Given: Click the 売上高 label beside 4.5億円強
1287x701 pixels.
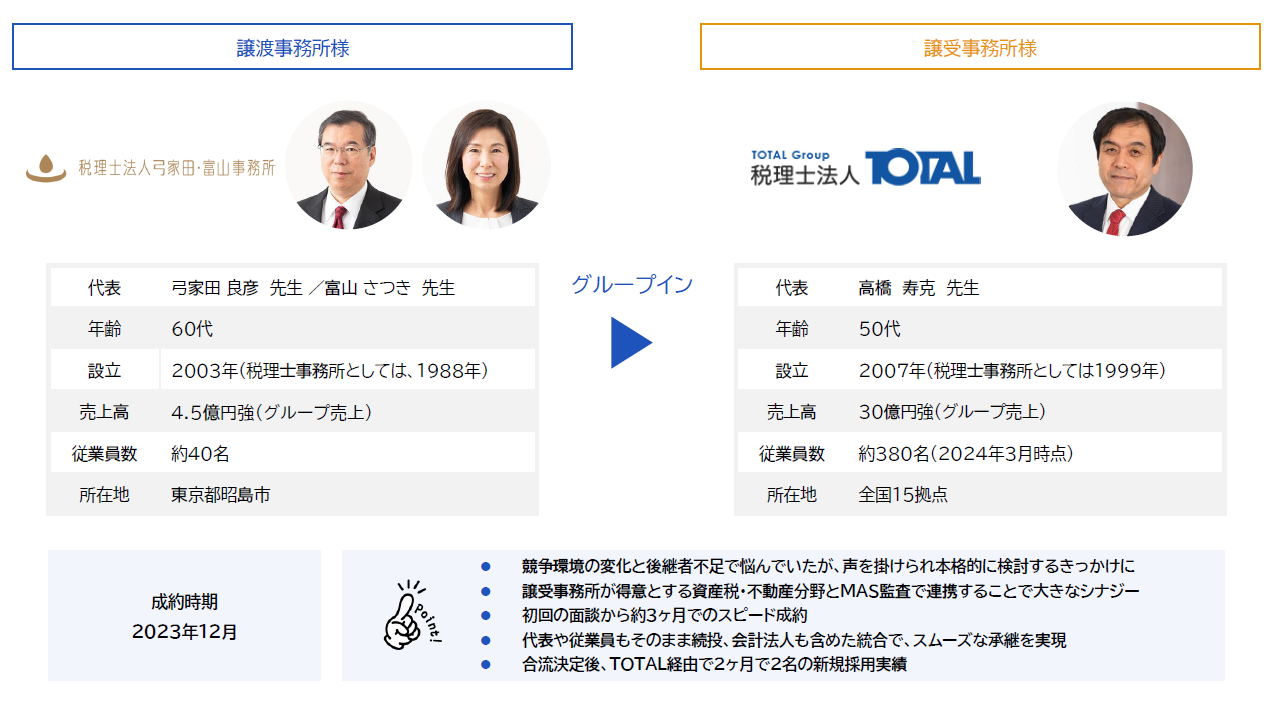Looking at the screenshot, I should (x=104, y=412).
